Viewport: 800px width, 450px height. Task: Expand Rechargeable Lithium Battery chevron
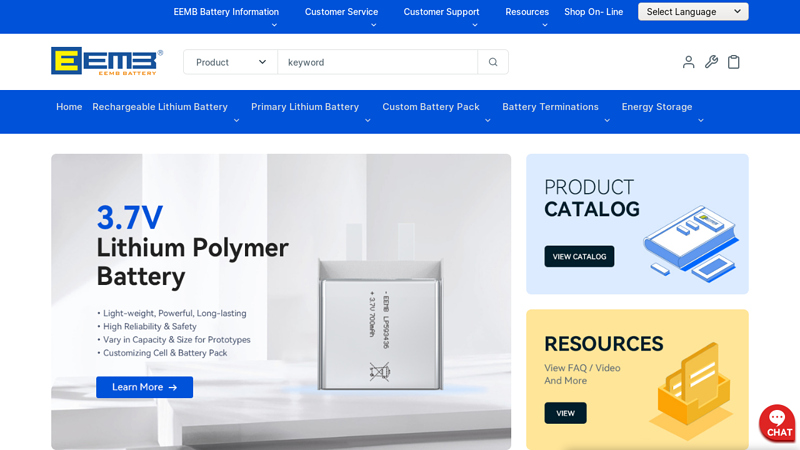coord(236,120)
